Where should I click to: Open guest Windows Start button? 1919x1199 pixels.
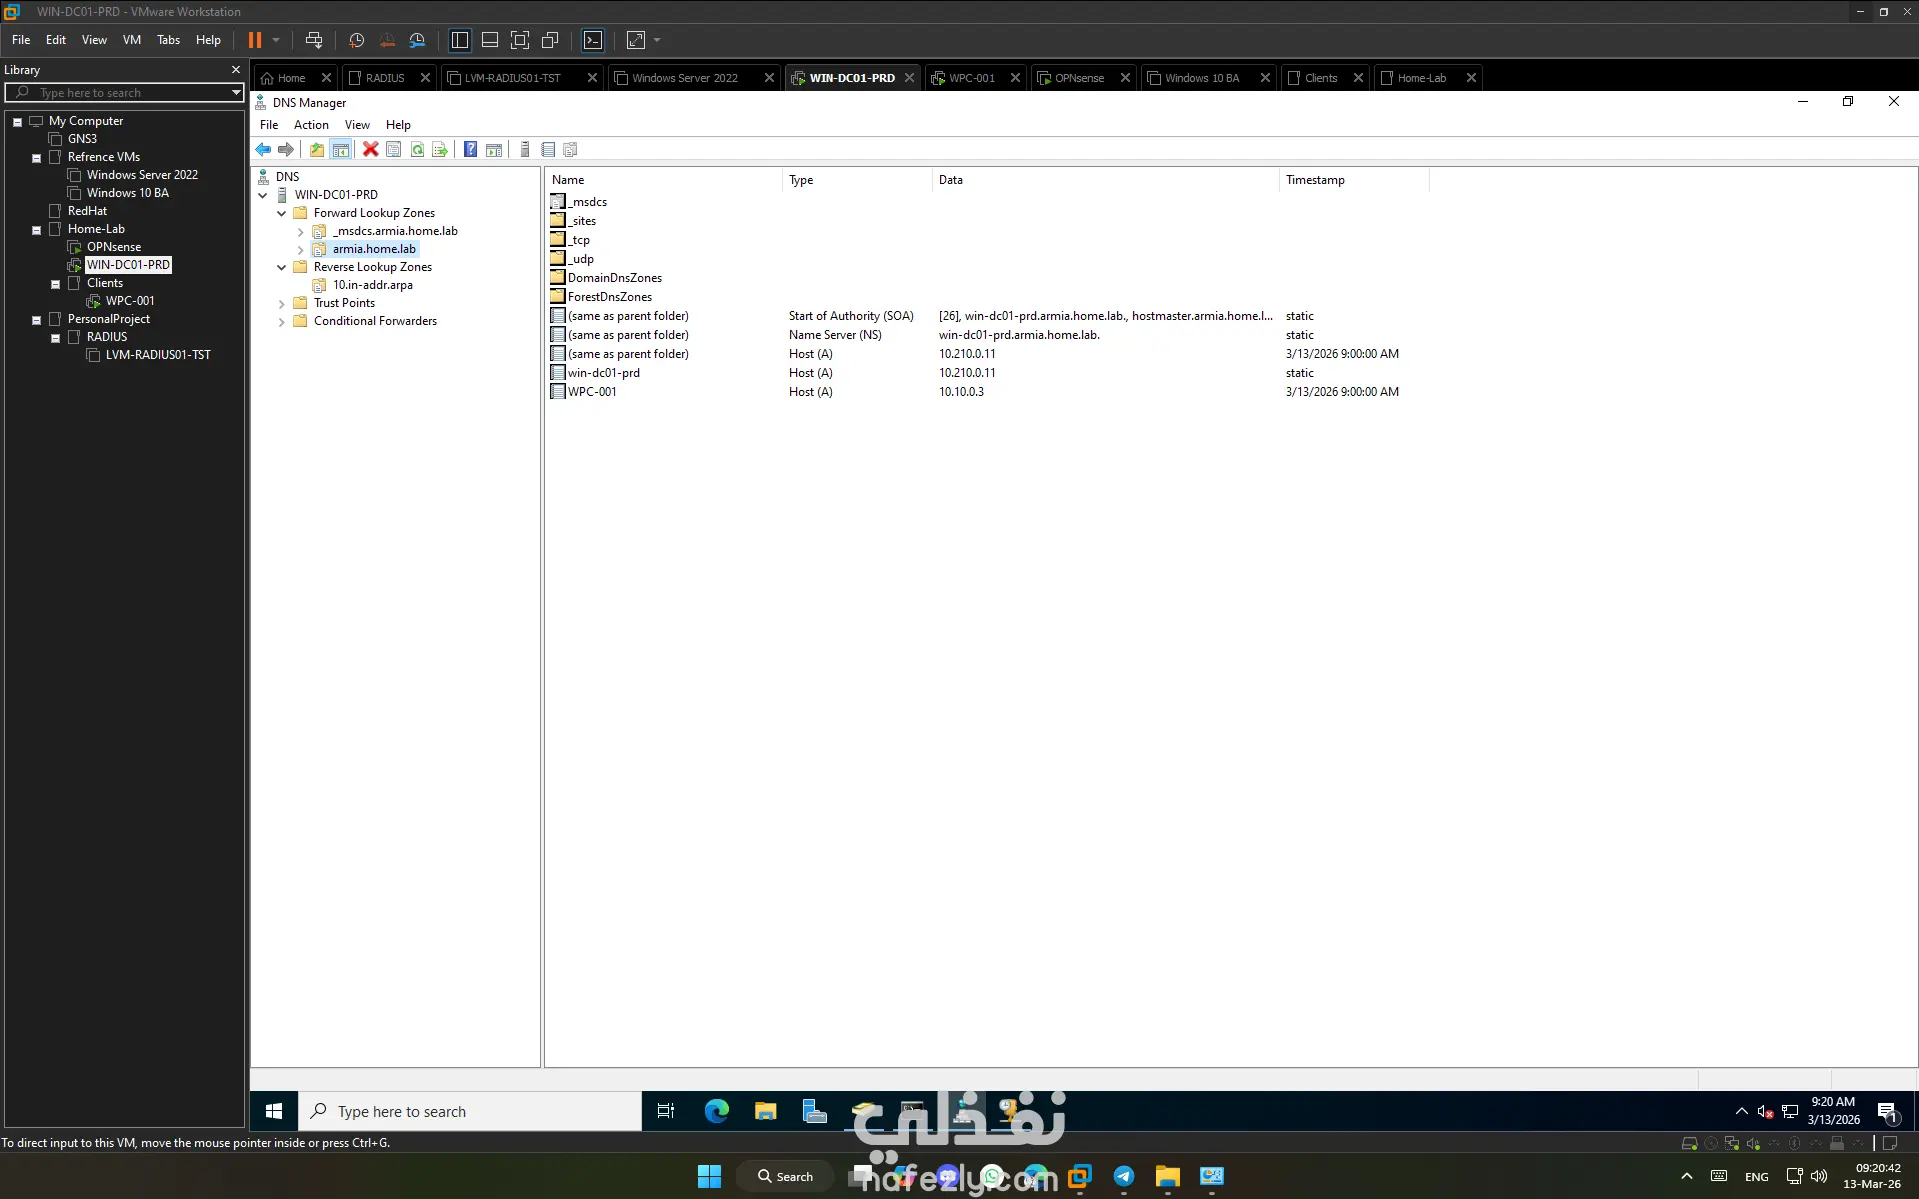(x=274, y=1111)
